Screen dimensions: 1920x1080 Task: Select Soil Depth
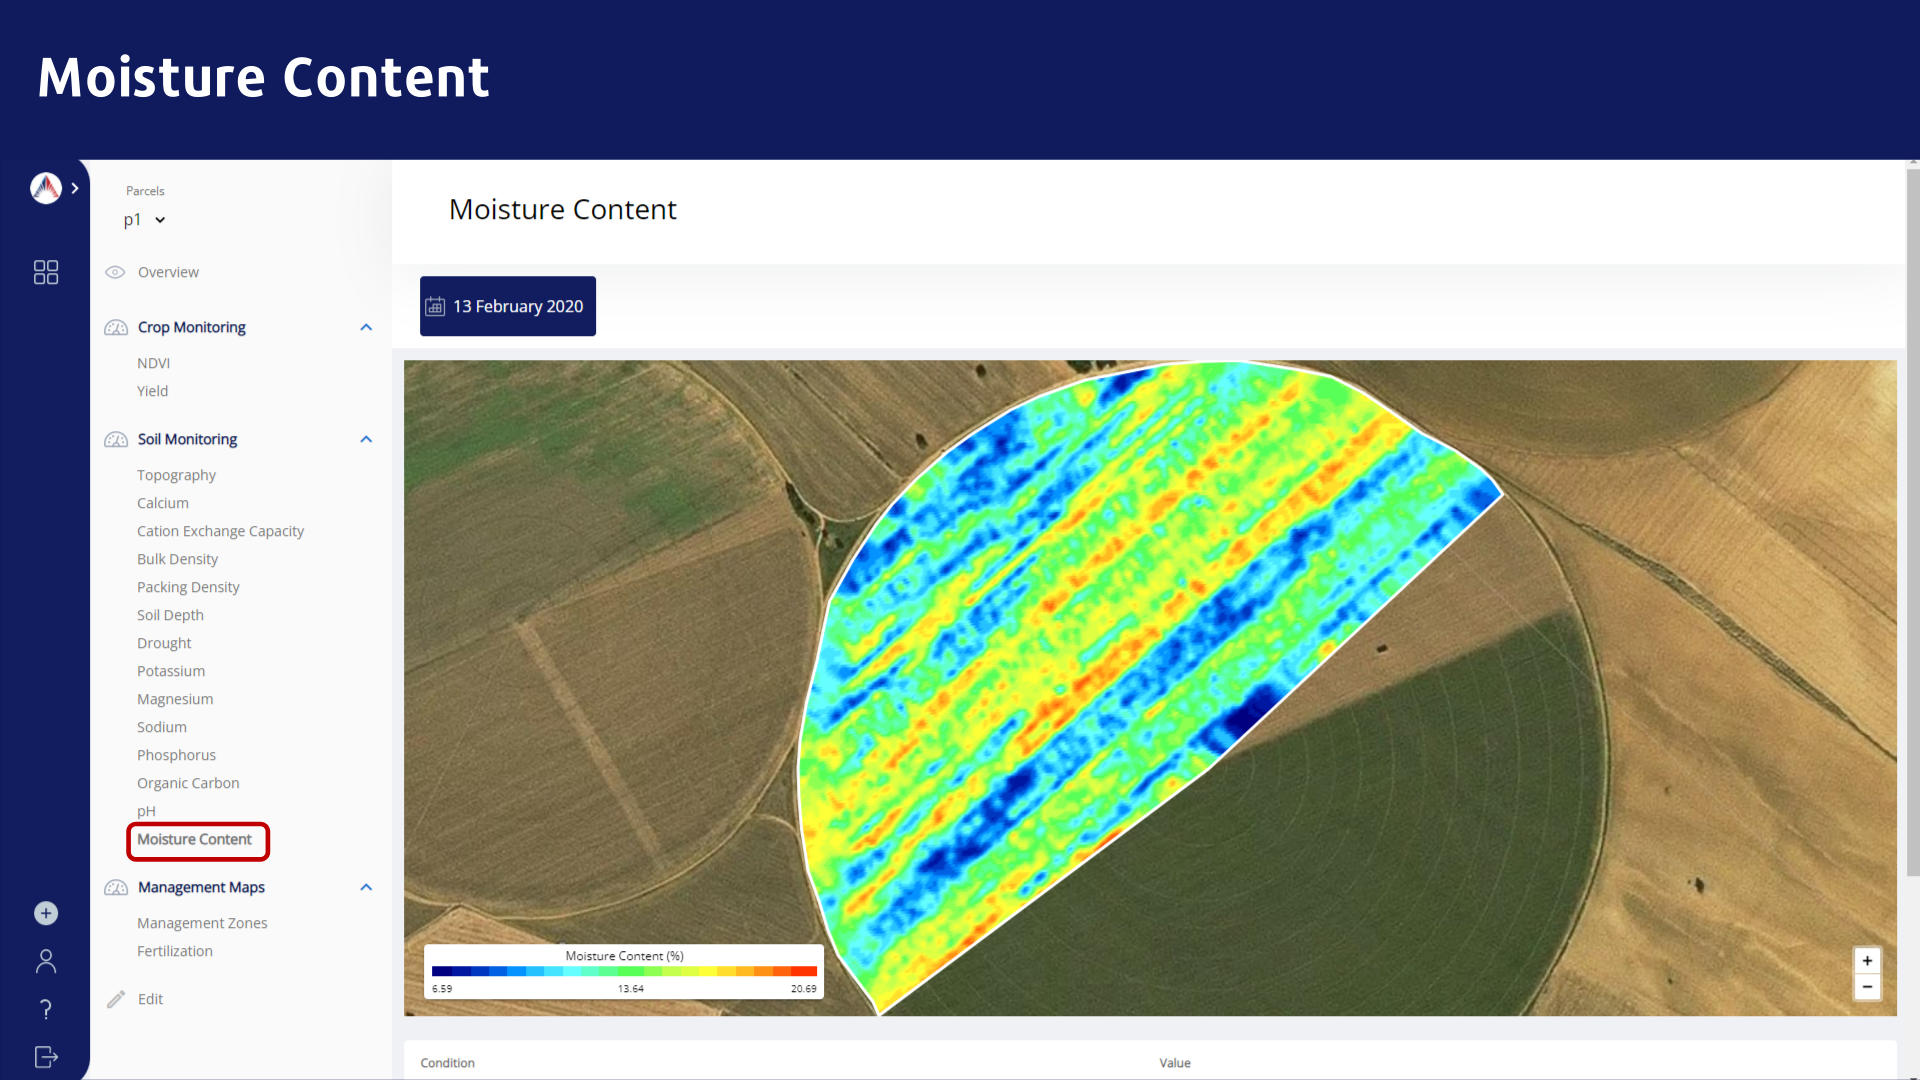[x=170, y=615]
